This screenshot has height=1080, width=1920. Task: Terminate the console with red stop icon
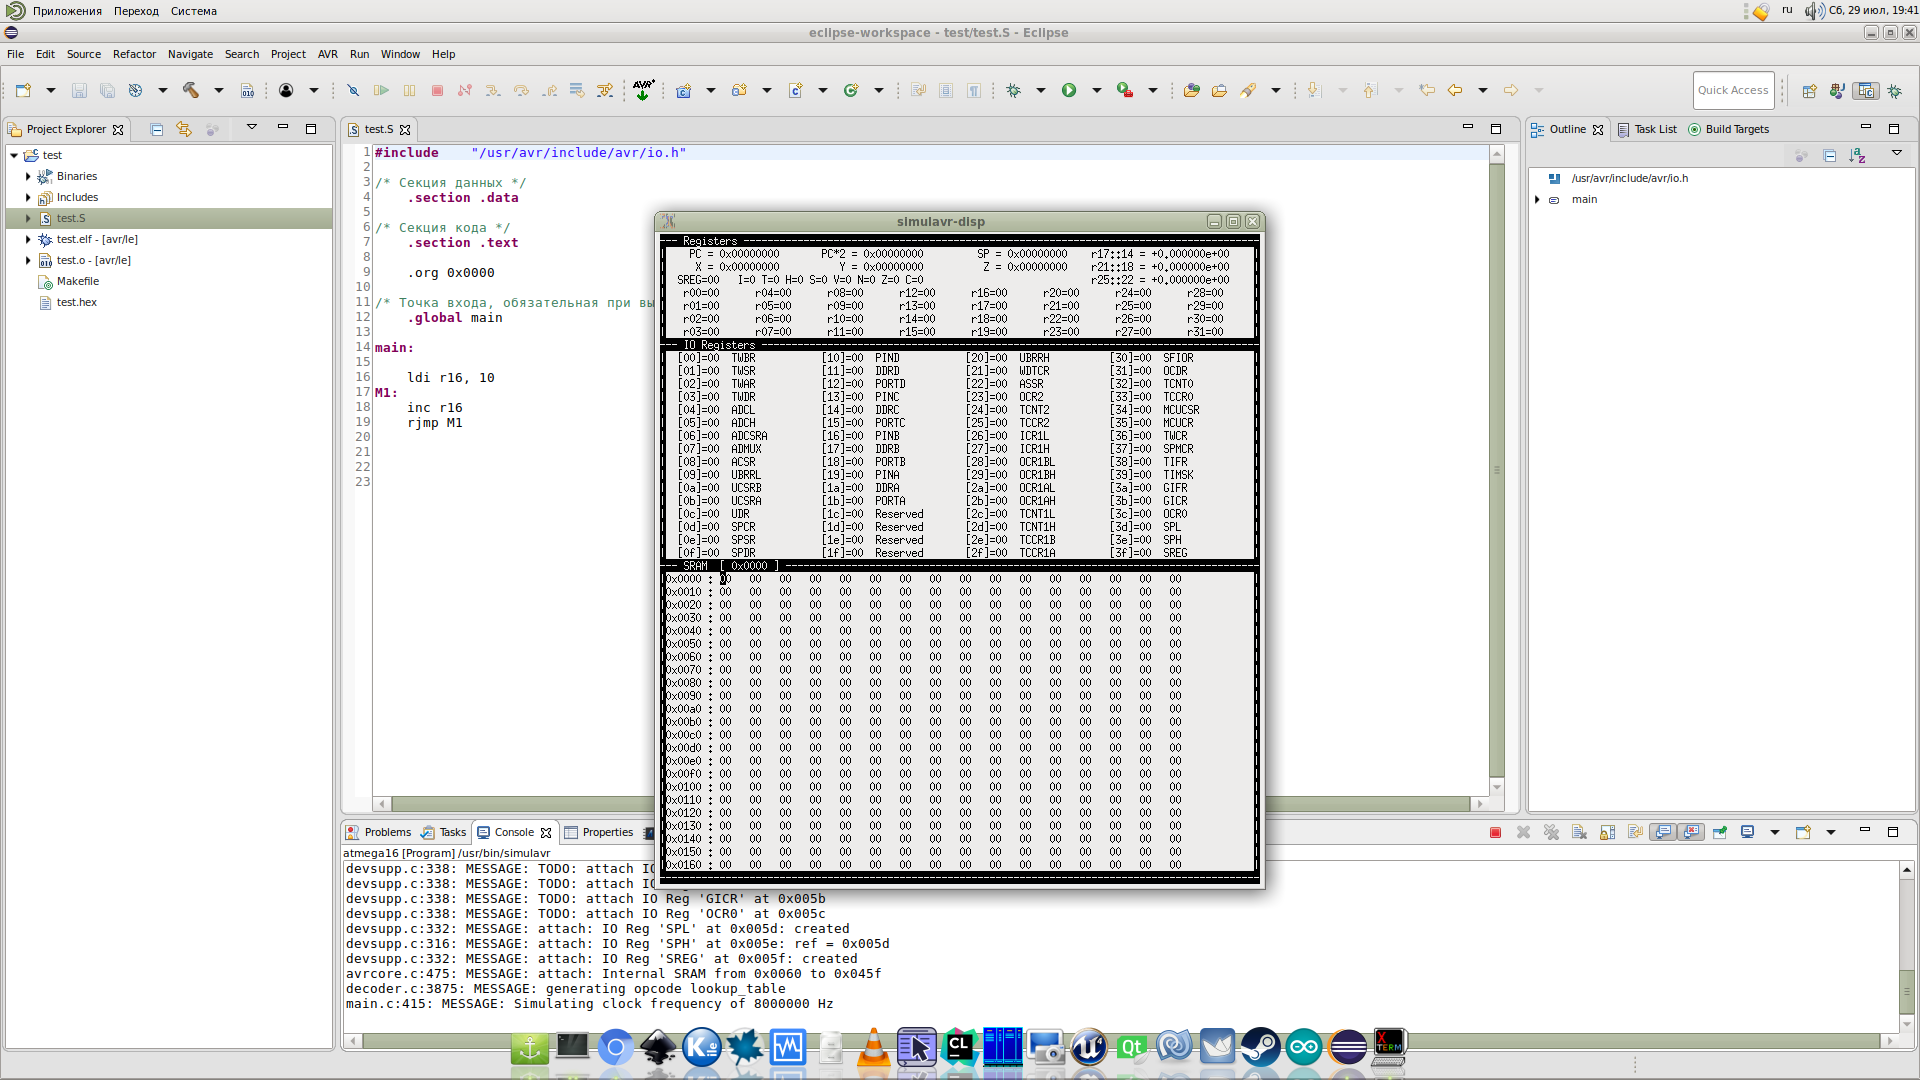click(x=1495, y=832)
